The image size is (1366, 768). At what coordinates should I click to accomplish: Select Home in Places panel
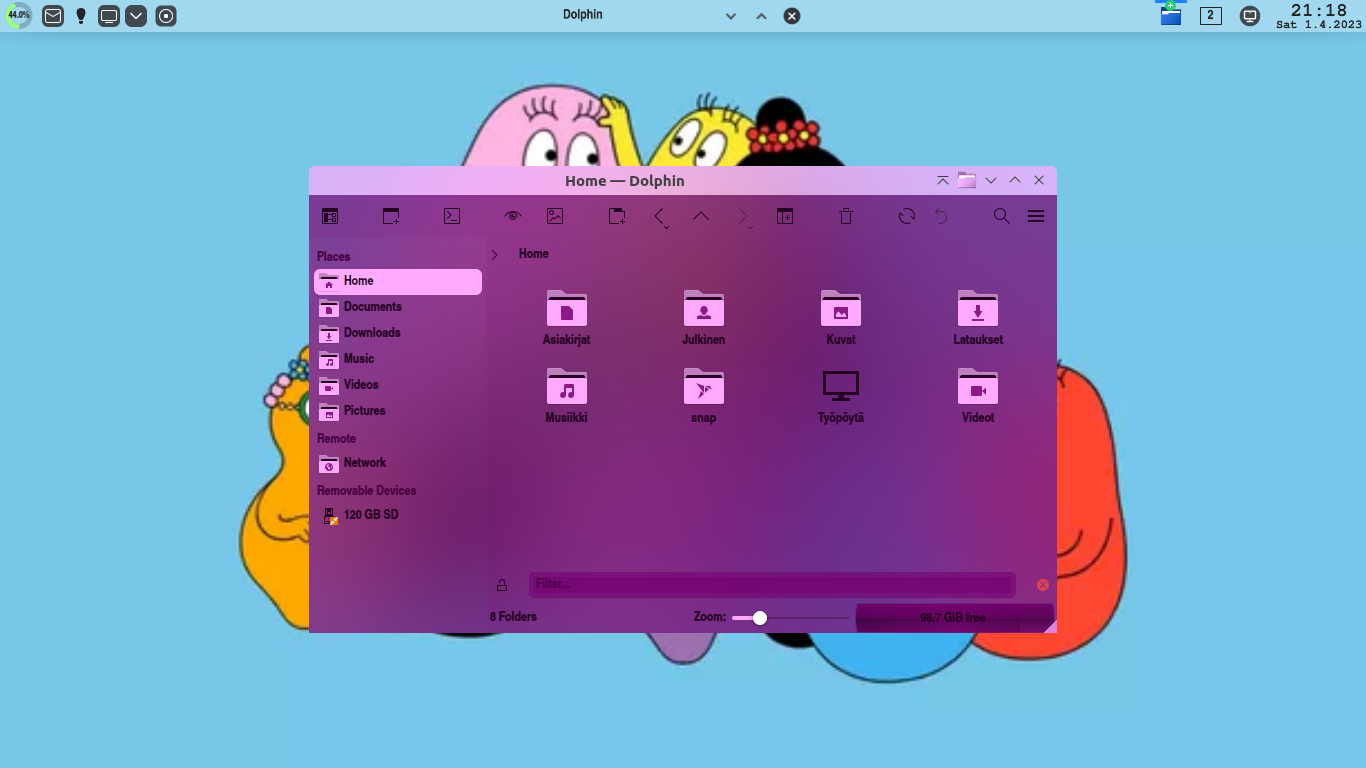coord(398,282)
